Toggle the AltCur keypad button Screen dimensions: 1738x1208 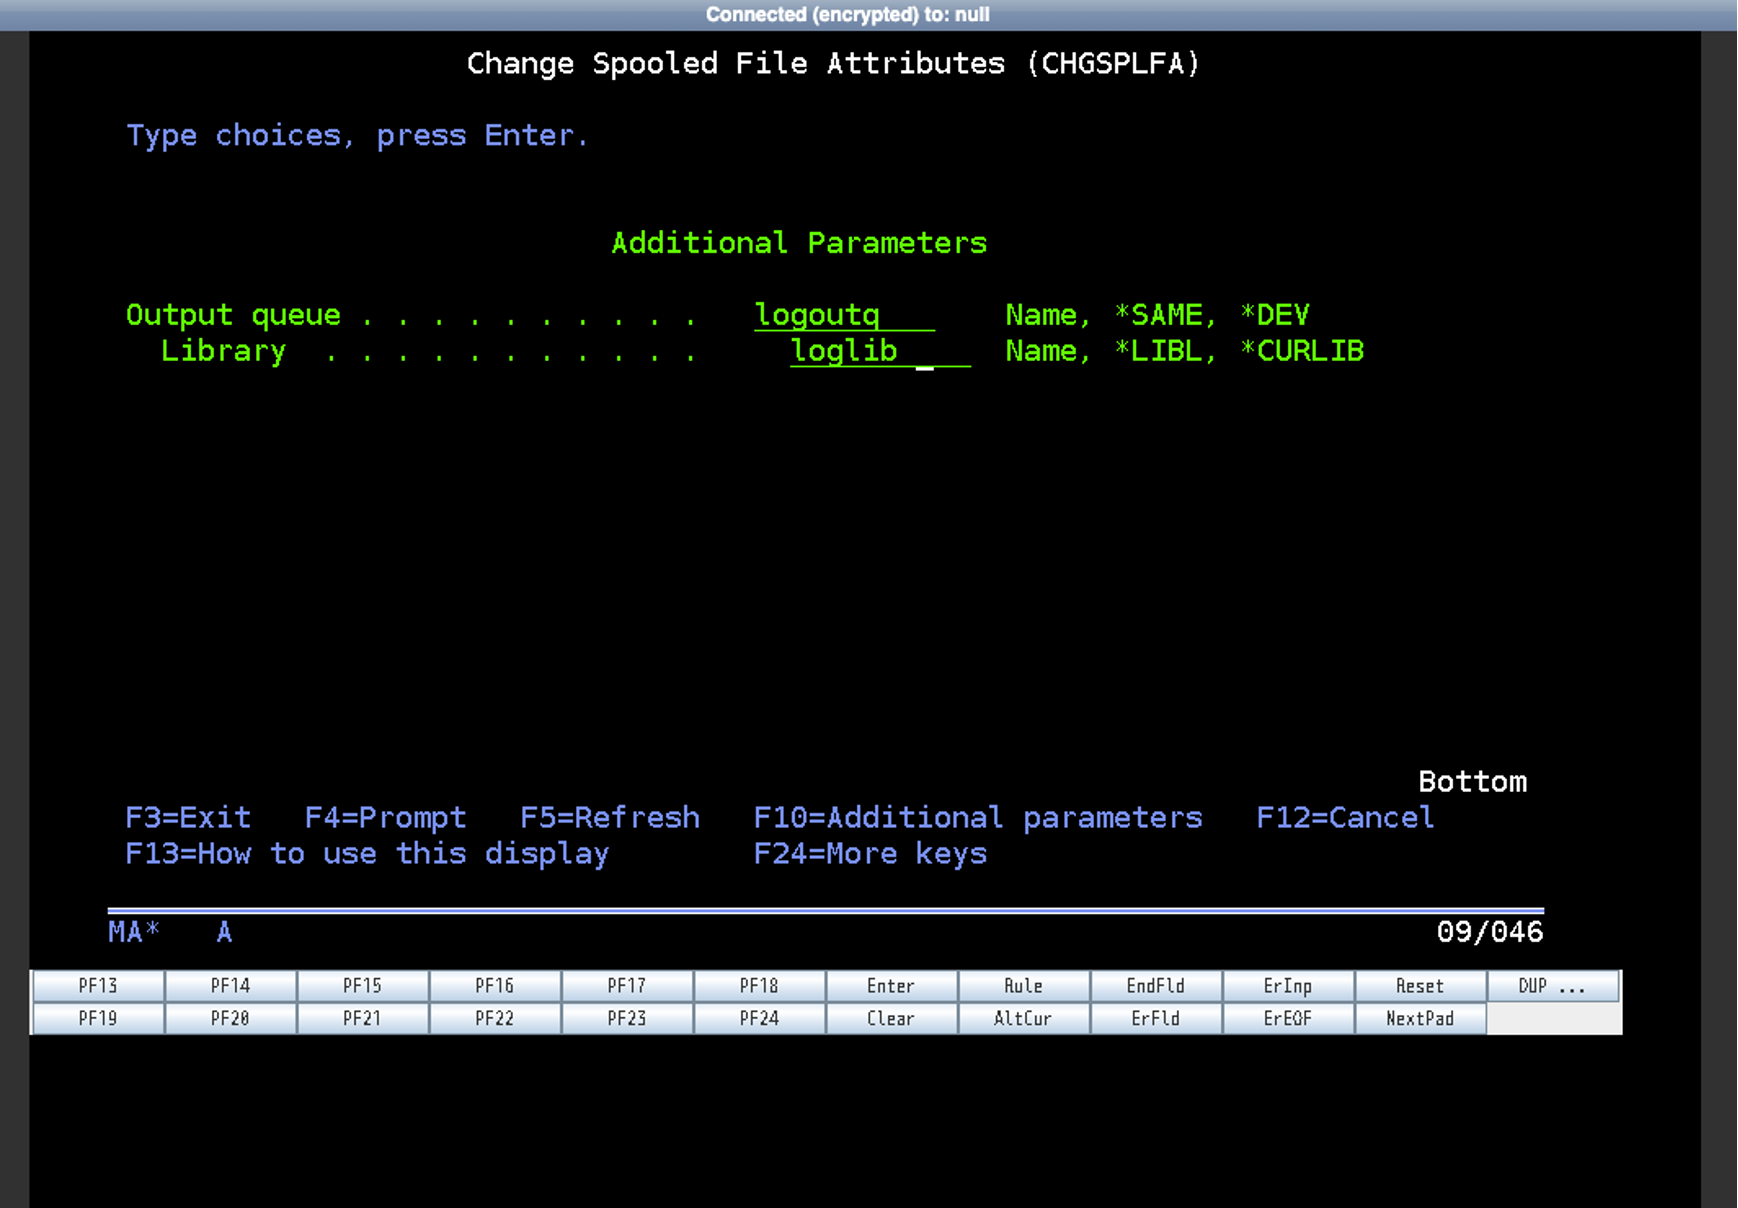coord(1023,1019)
